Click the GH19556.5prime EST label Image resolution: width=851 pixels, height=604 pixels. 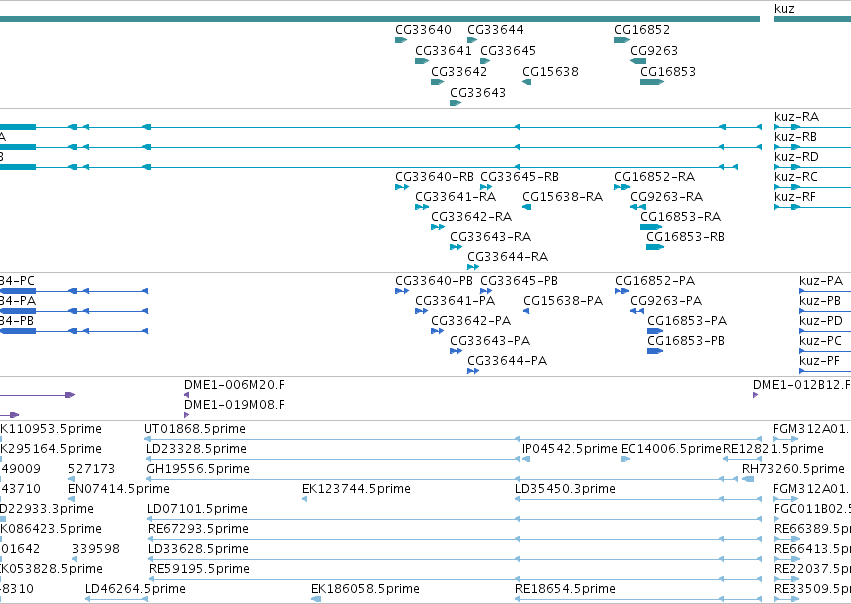click(198, 469)
